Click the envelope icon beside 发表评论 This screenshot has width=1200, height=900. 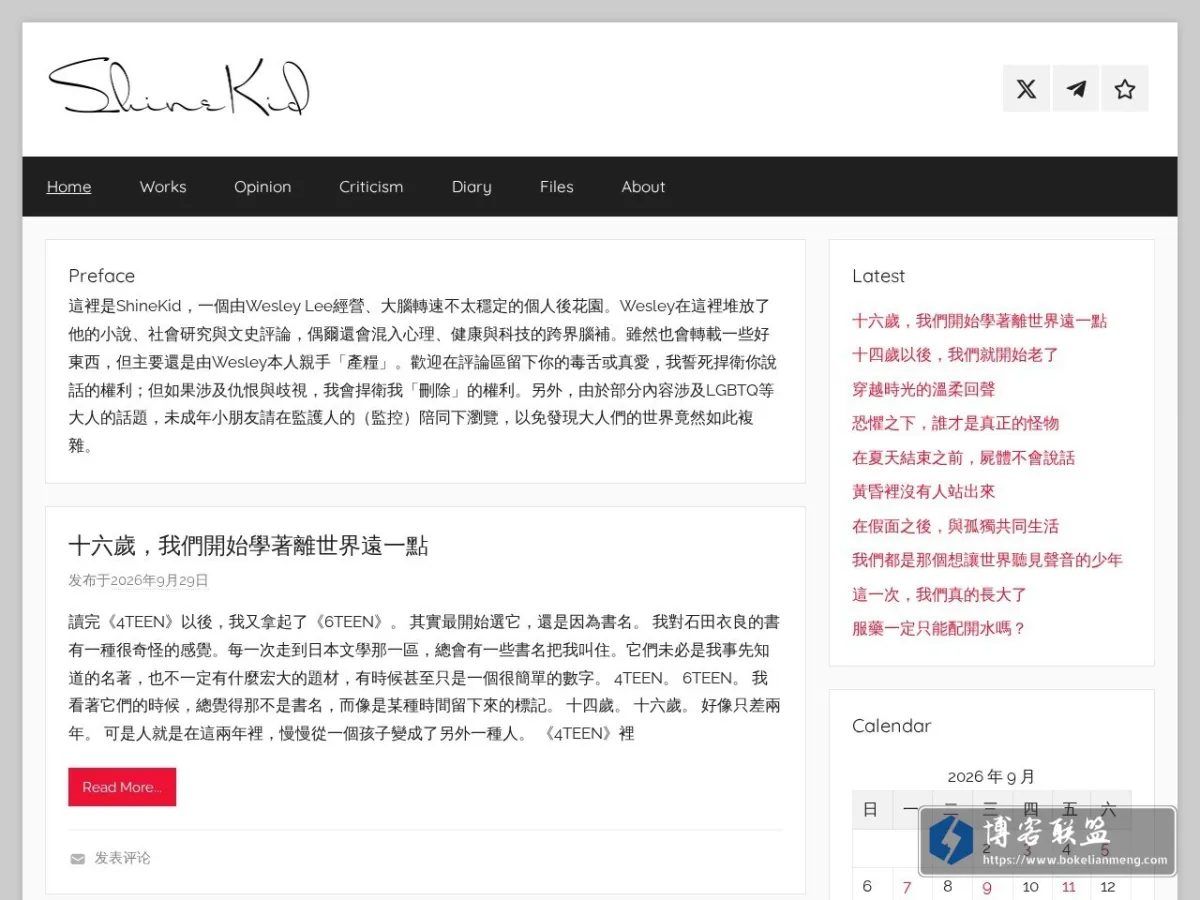point(77,858)
